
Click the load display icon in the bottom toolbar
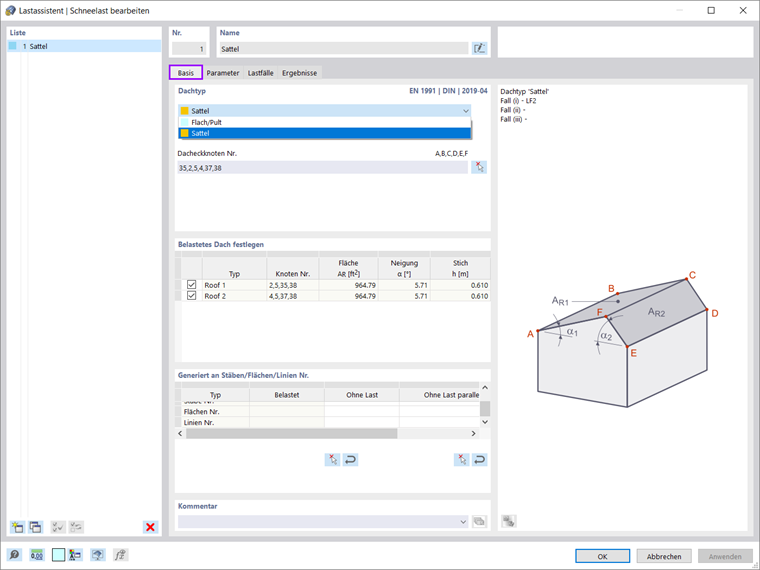pyautogui.click(x=98, y=555)
